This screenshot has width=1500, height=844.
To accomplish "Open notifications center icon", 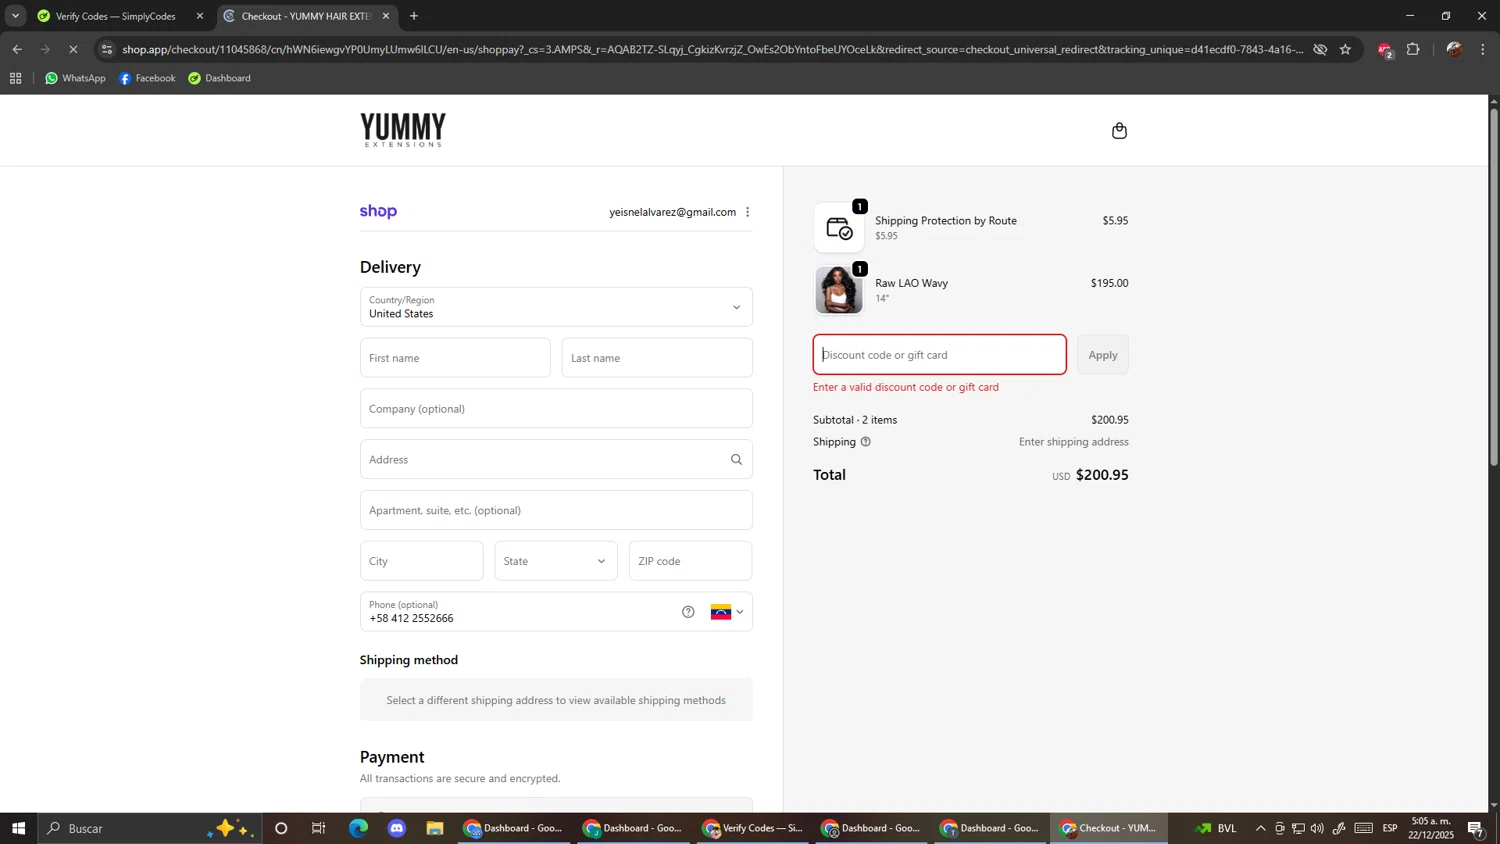I will tap(1476, 828).
